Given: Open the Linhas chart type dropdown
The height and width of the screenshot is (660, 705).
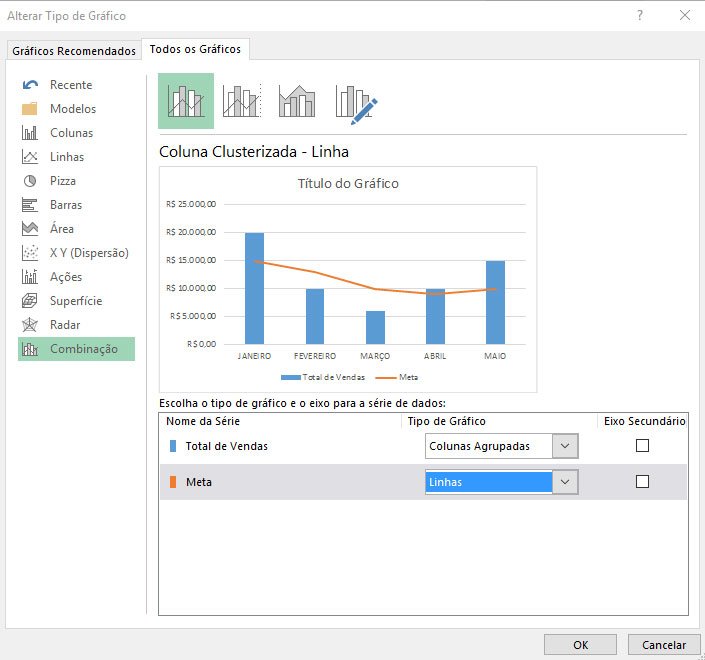Looking at the screenshot, I should [x=566, y=482].
